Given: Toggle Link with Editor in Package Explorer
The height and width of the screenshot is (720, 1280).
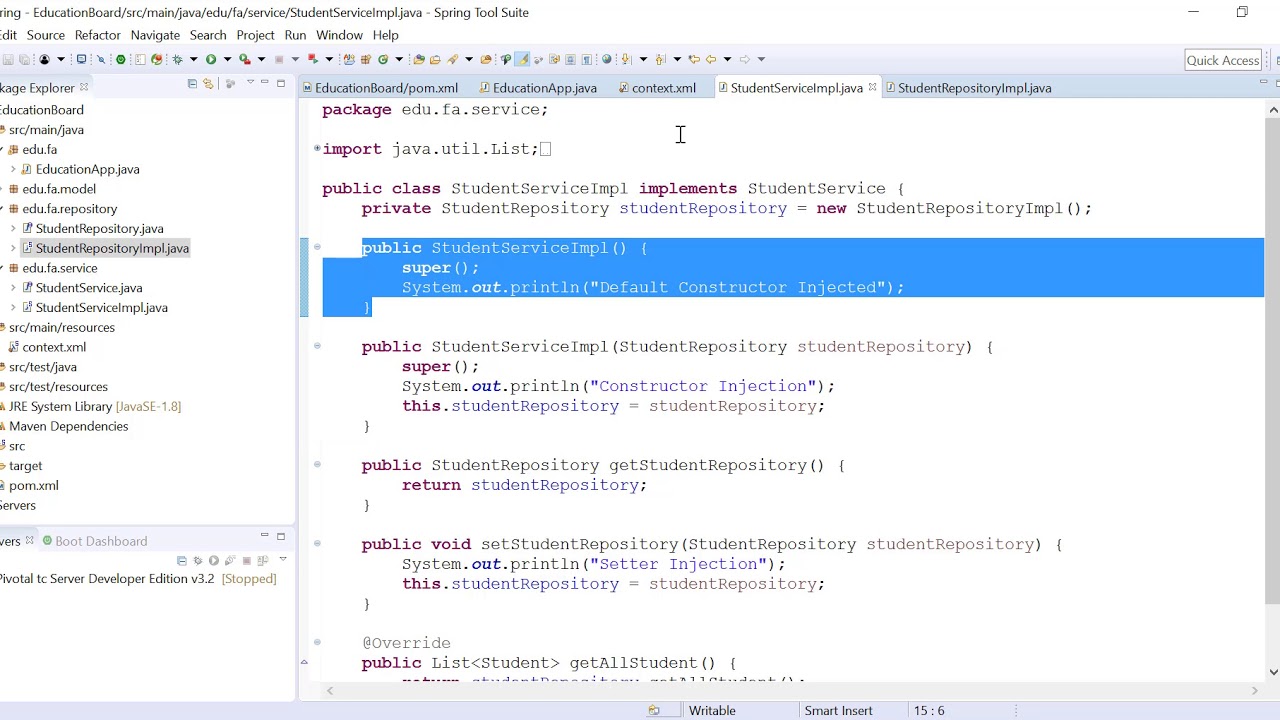Looking at the screenshot, I should 209,84.
